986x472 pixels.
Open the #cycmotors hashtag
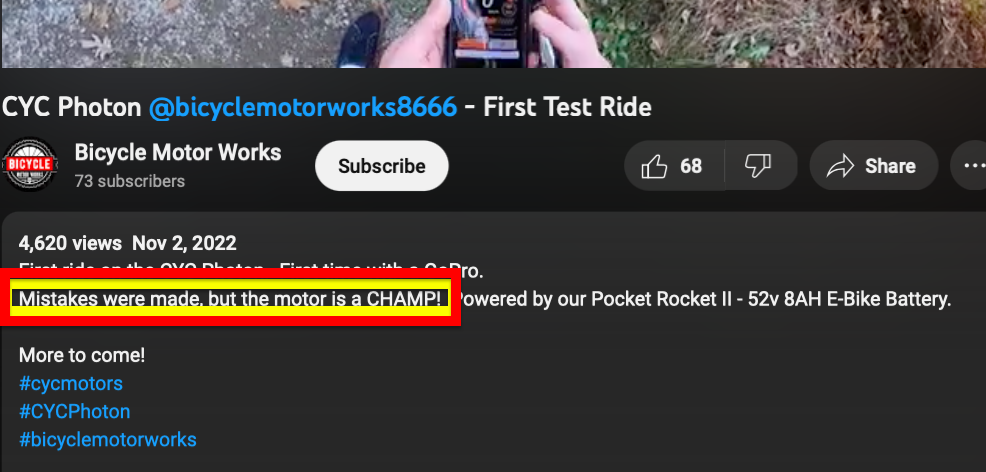tap(71, 383)
